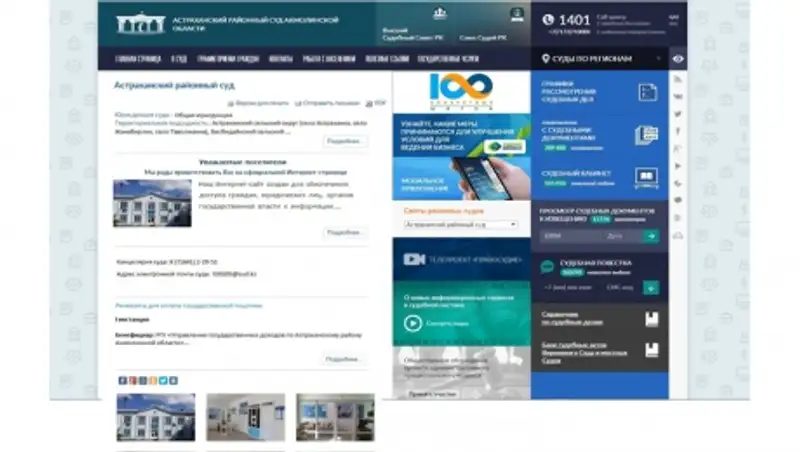This screenshot has height=452, width=800.
Task: Click the details button under the welcome message
Action: (x=345, y=233)
